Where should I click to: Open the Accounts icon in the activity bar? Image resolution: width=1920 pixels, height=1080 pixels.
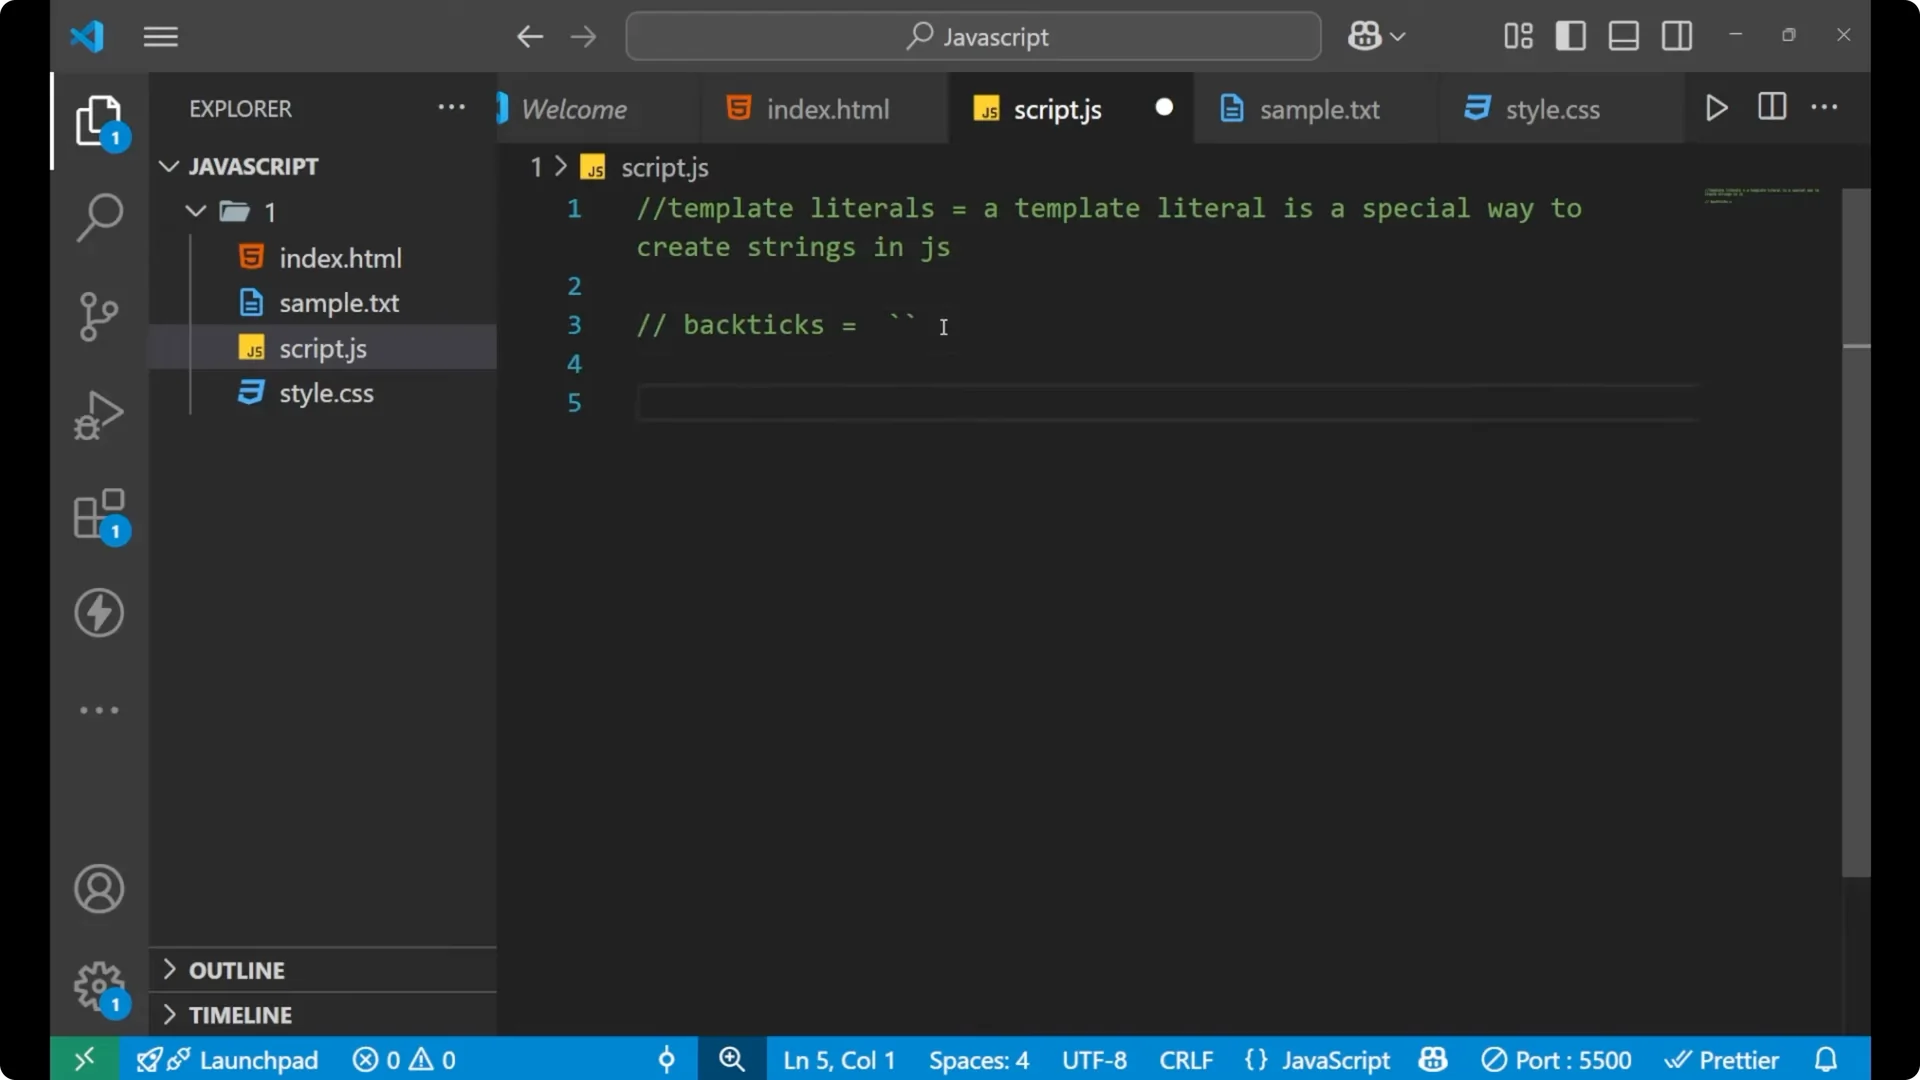click(x=98, y=889)
